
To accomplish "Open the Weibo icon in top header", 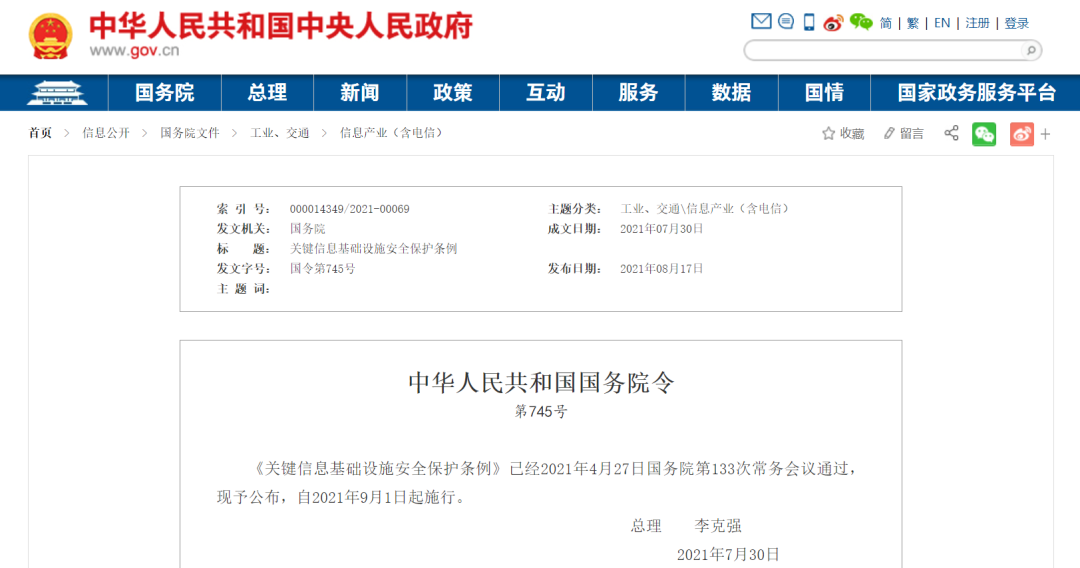I will point(833,23).
